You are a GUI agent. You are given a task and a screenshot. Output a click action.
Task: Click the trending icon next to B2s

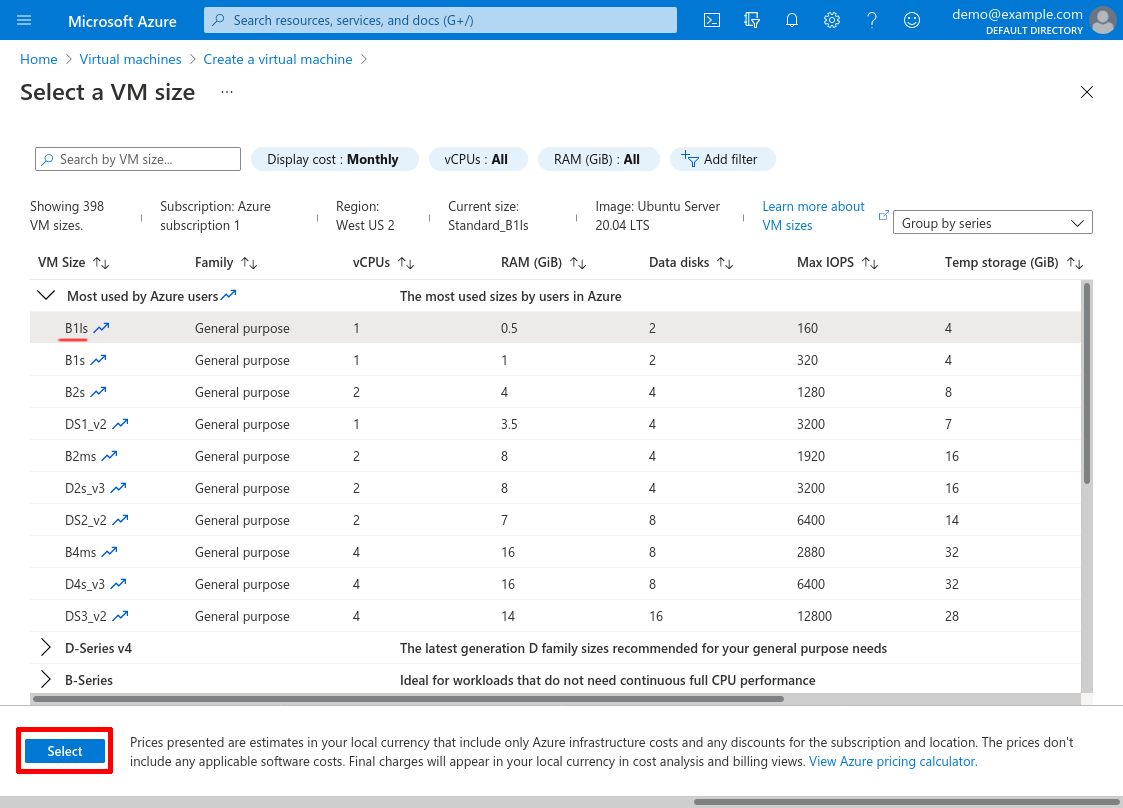tap(98, 392)
